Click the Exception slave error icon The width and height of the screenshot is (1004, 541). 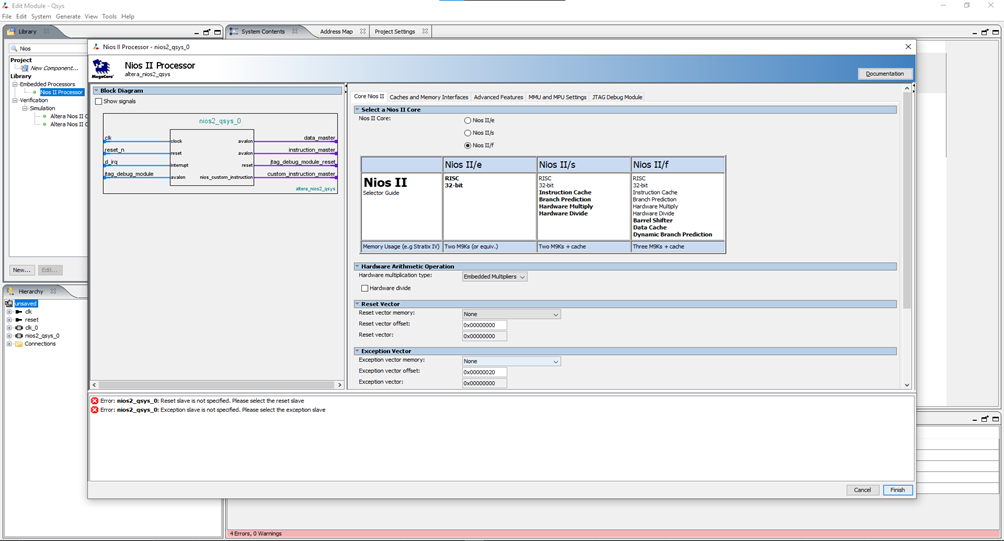[95, 410]
